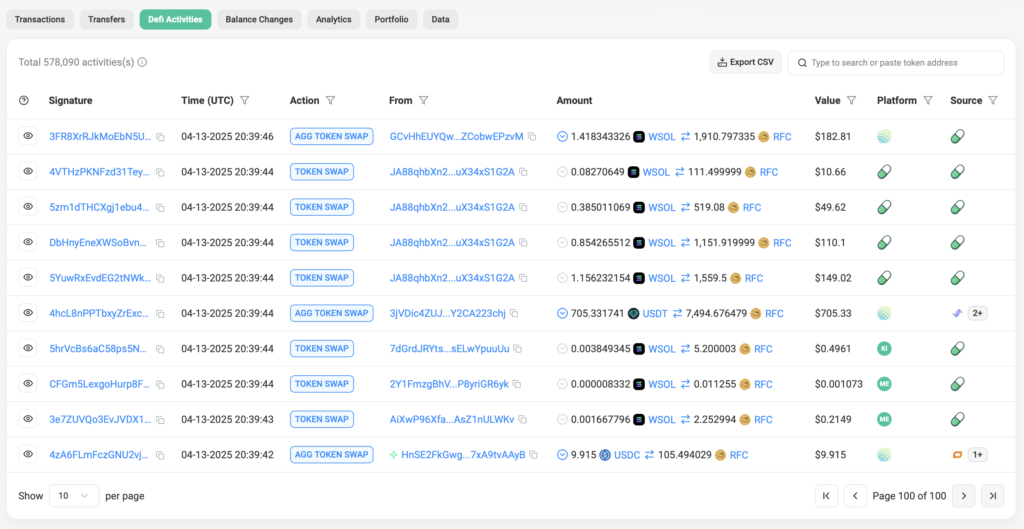Screen dimensions: 1024x529
Task: Toggle eye view for row 5YuwRxEvdEG2tNWk
Action: coord(28,277)
